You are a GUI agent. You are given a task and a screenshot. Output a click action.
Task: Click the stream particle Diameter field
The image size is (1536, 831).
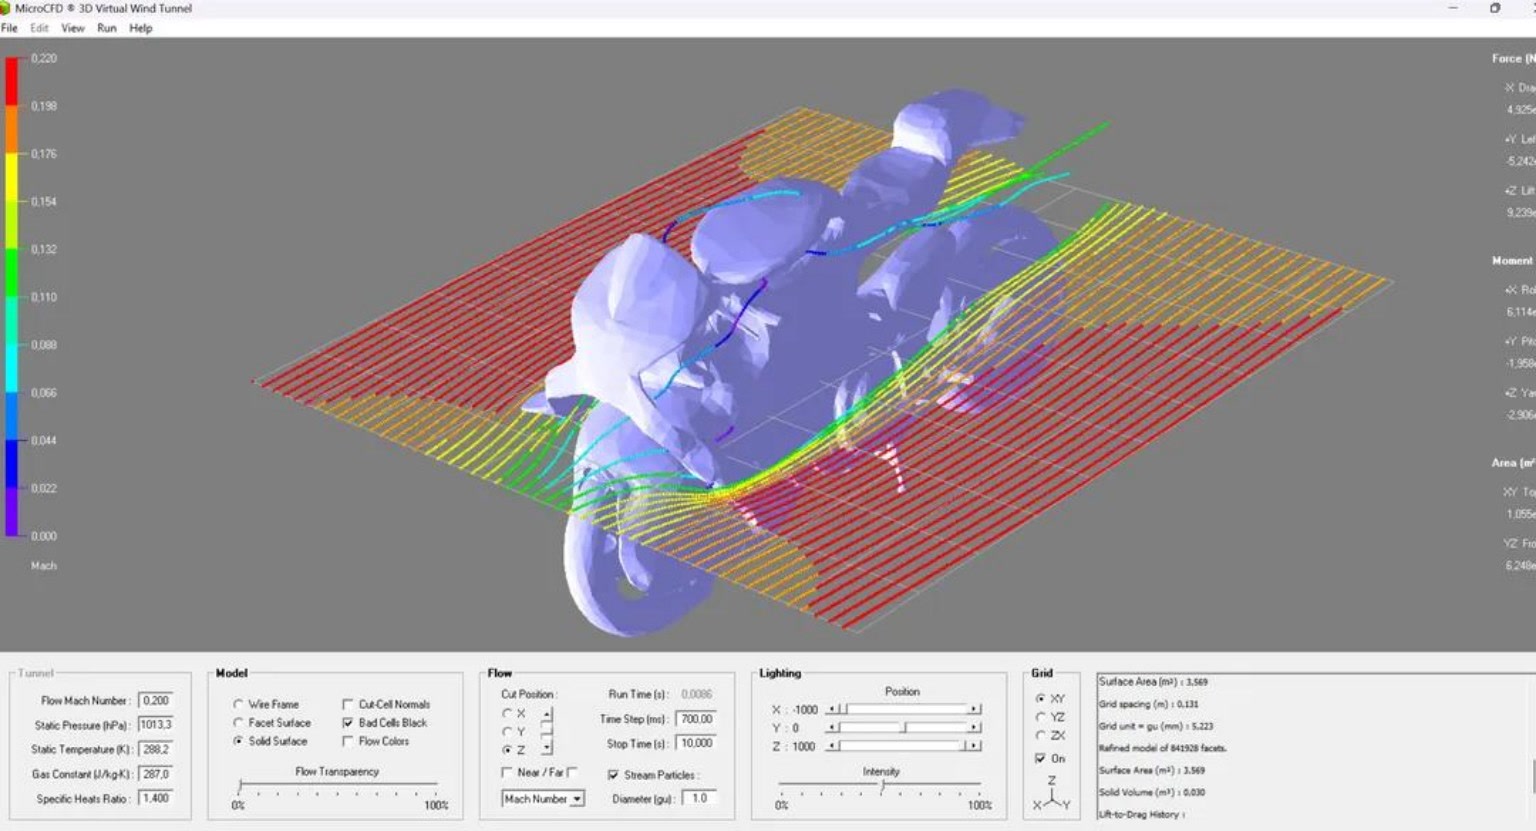[x=699, y=798]
